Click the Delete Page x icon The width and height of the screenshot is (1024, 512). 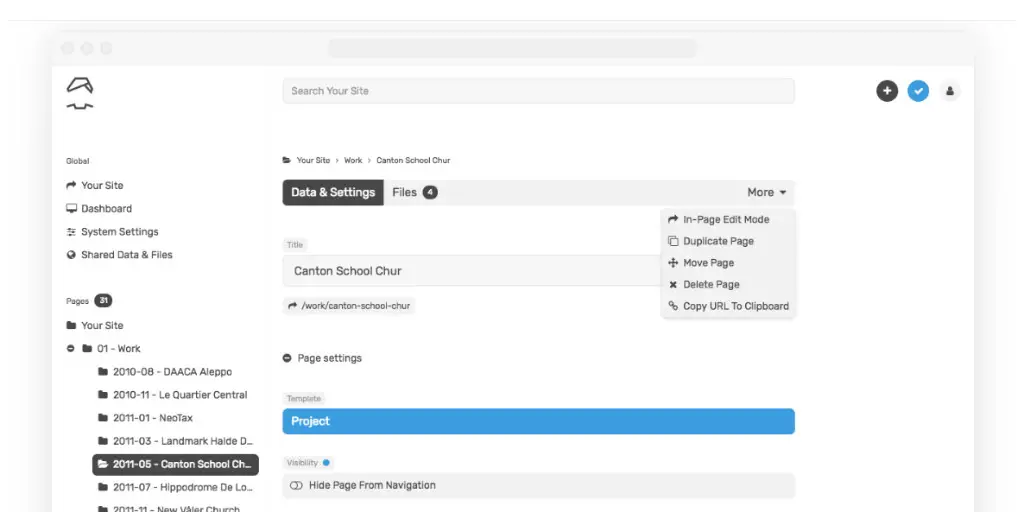coord(673,285)
